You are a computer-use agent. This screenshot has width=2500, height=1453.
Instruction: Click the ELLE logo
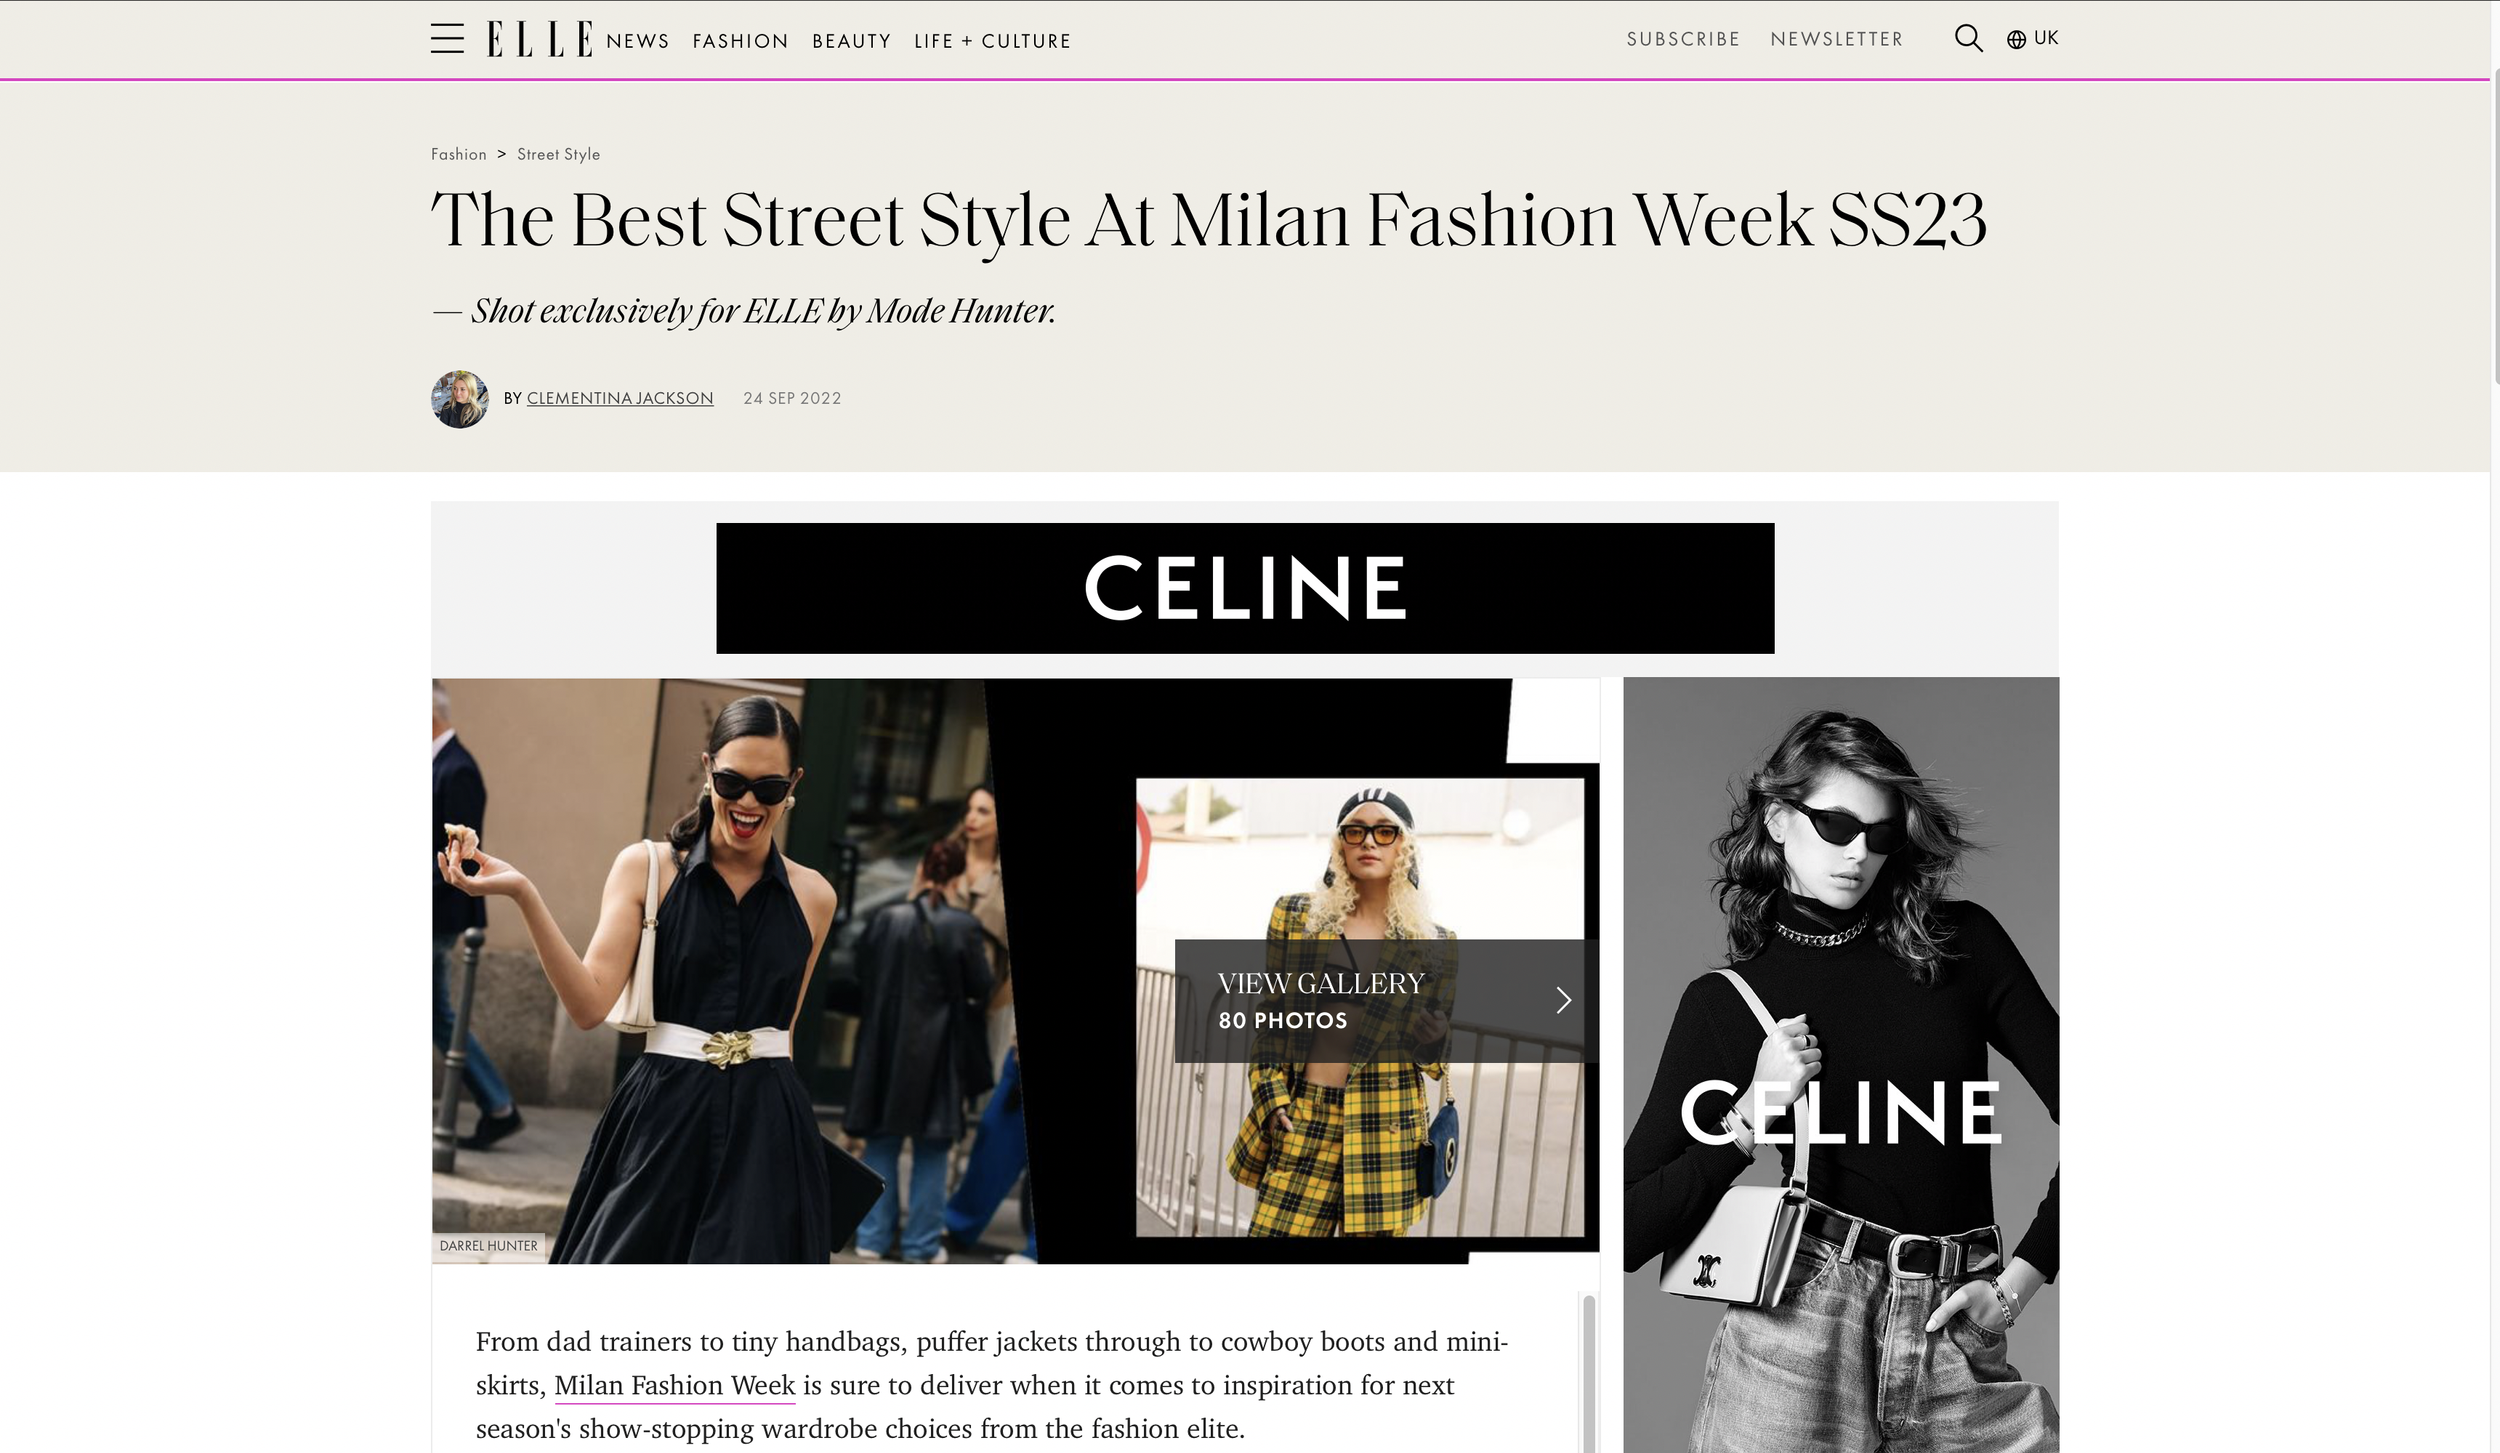540,39
